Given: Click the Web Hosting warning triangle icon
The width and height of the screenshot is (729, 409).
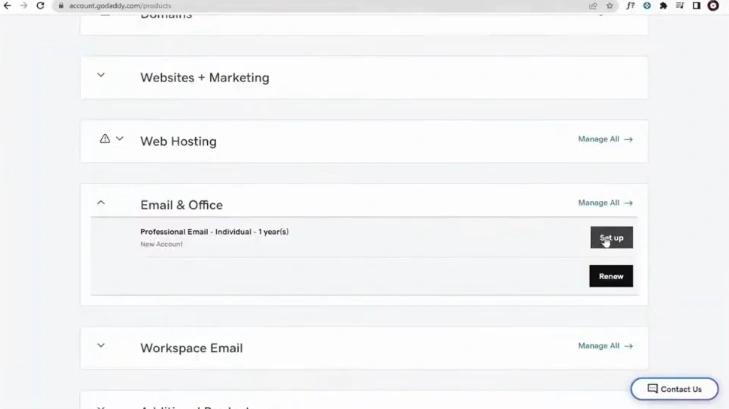Looking at the screenshot, I should coord(105,139).
